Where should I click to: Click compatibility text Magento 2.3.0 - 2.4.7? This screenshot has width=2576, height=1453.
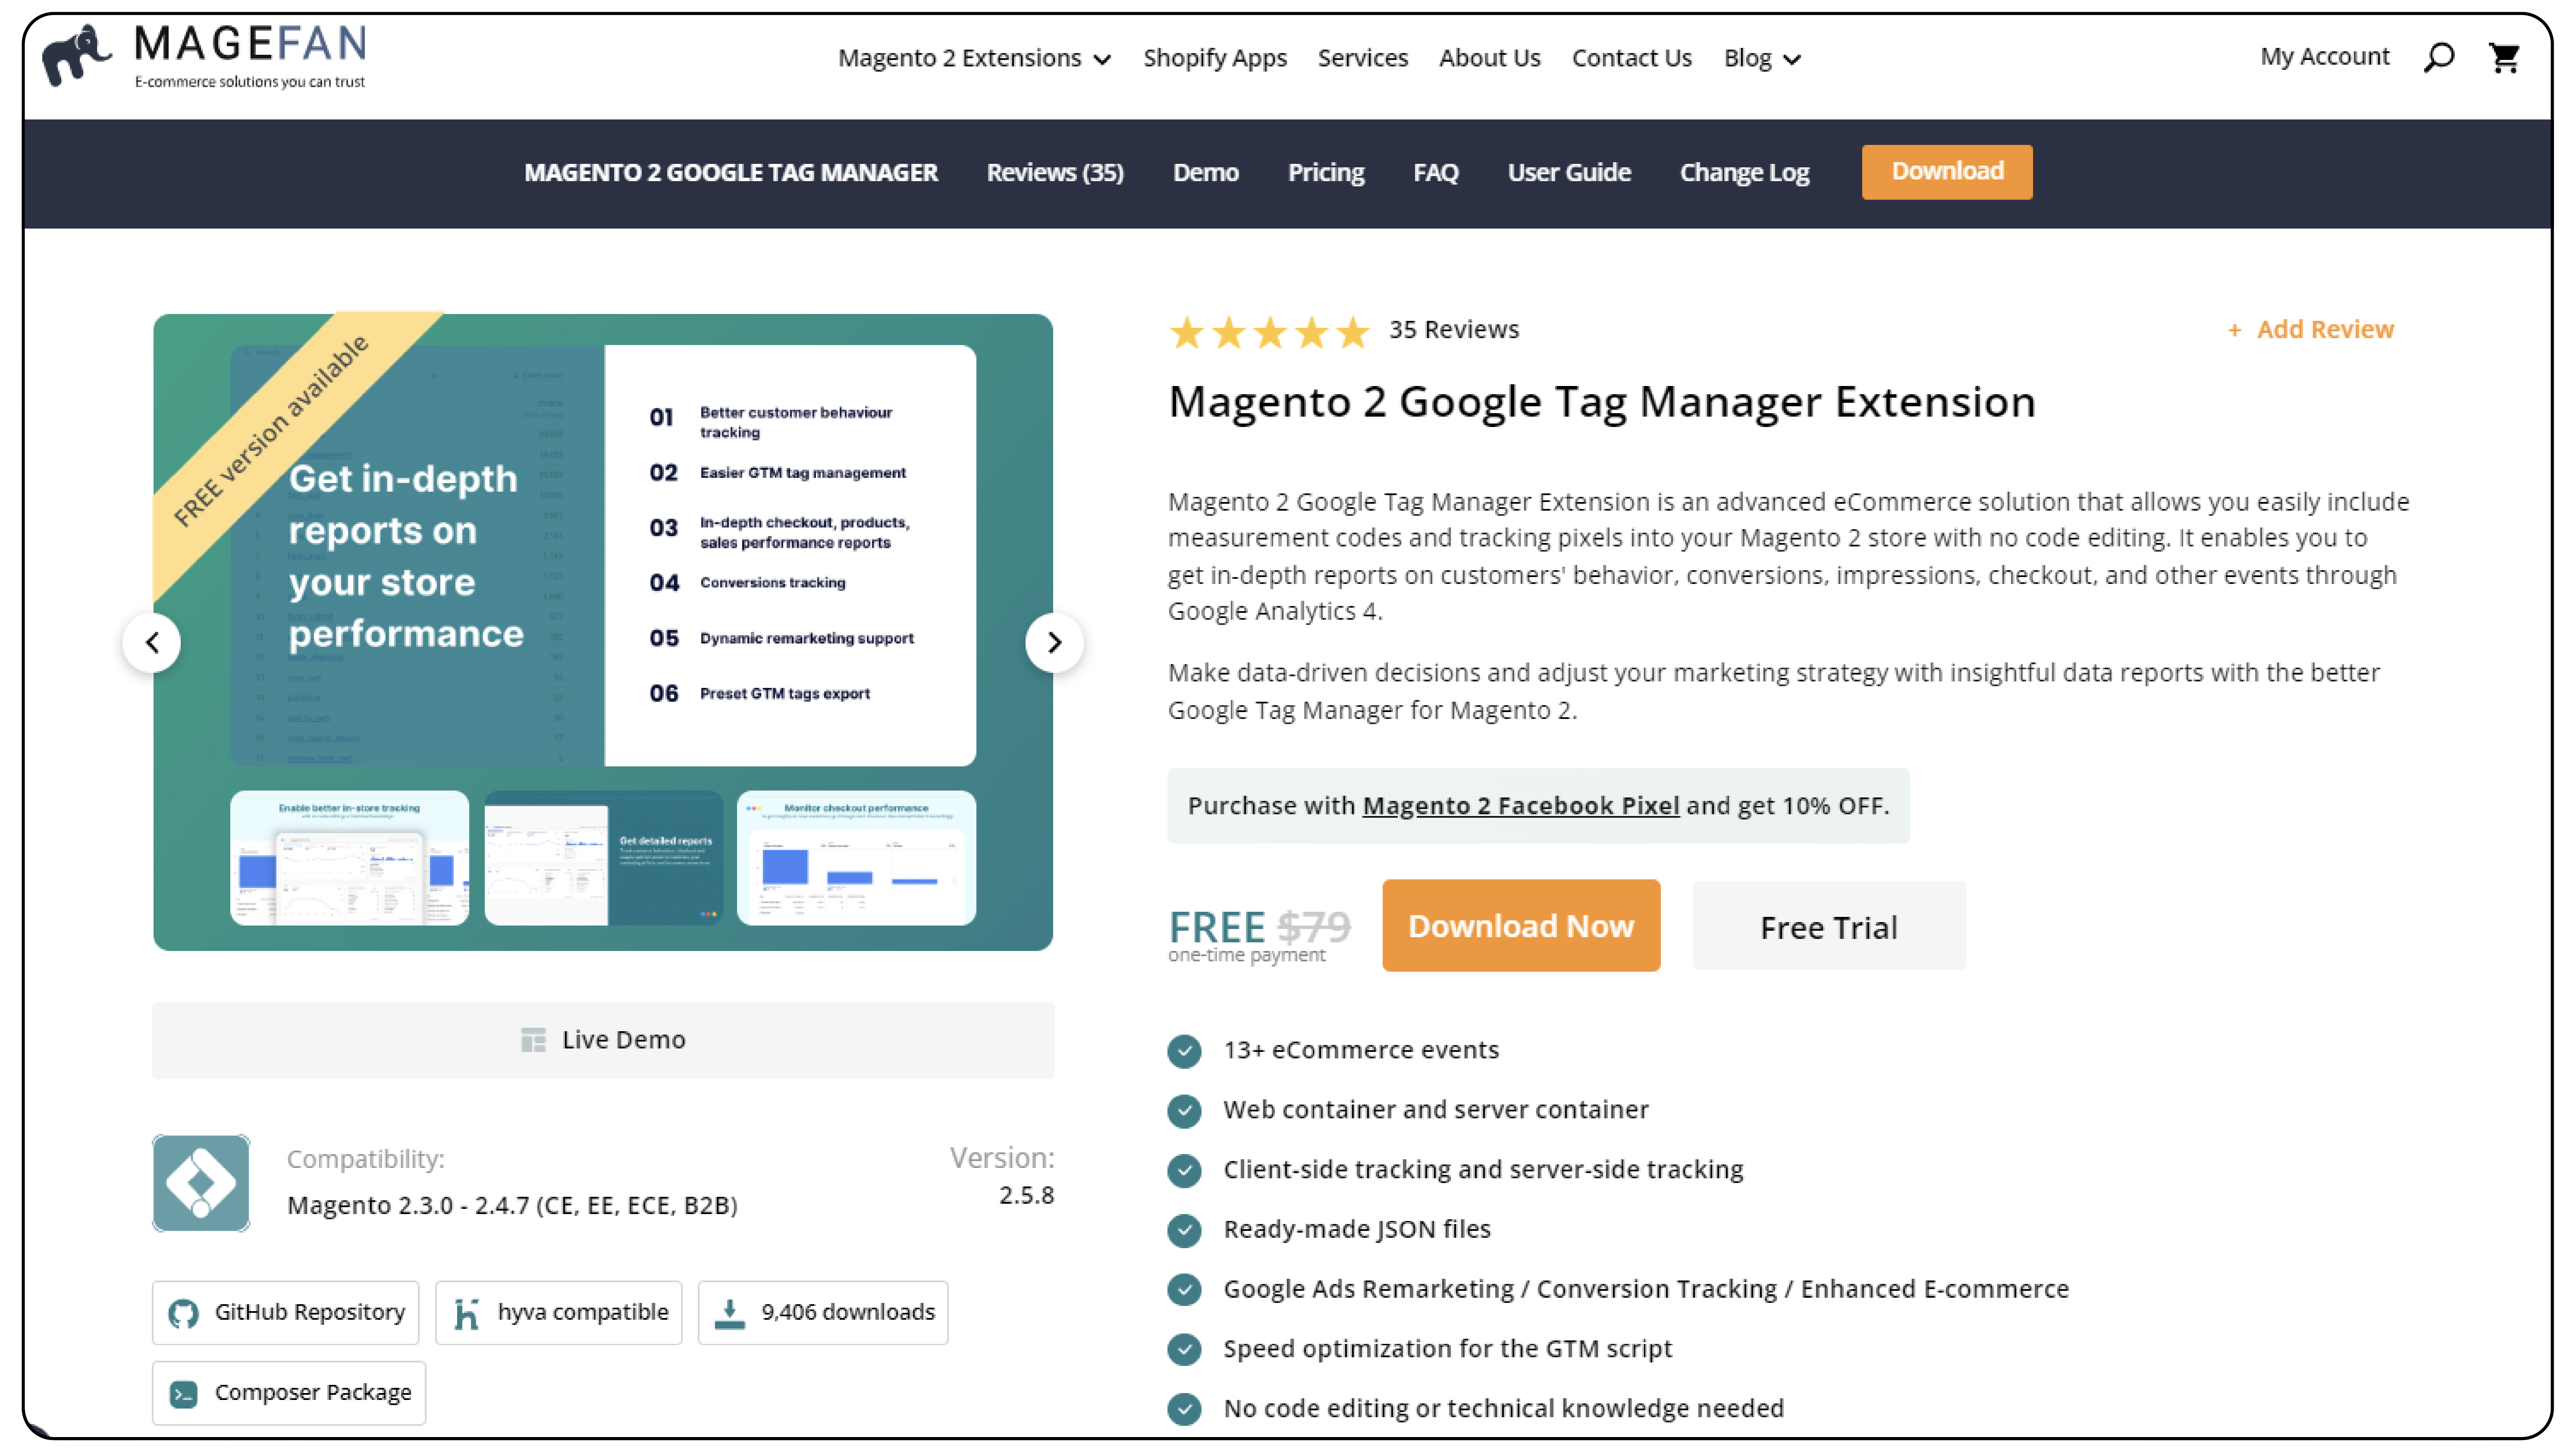click(511, 1206)
